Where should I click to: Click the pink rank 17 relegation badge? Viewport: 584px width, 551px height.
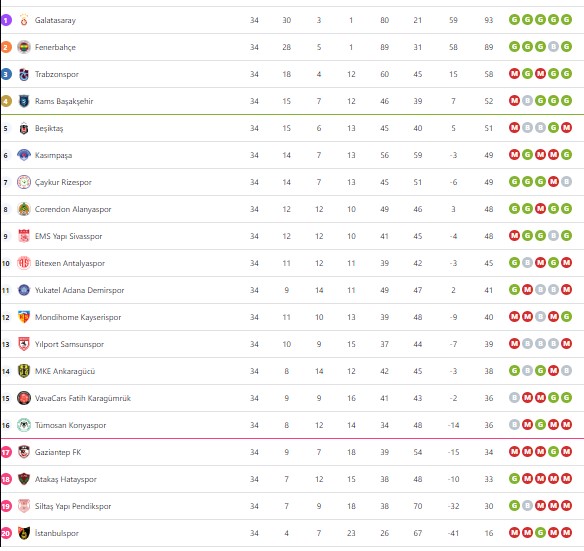(6, 452)
